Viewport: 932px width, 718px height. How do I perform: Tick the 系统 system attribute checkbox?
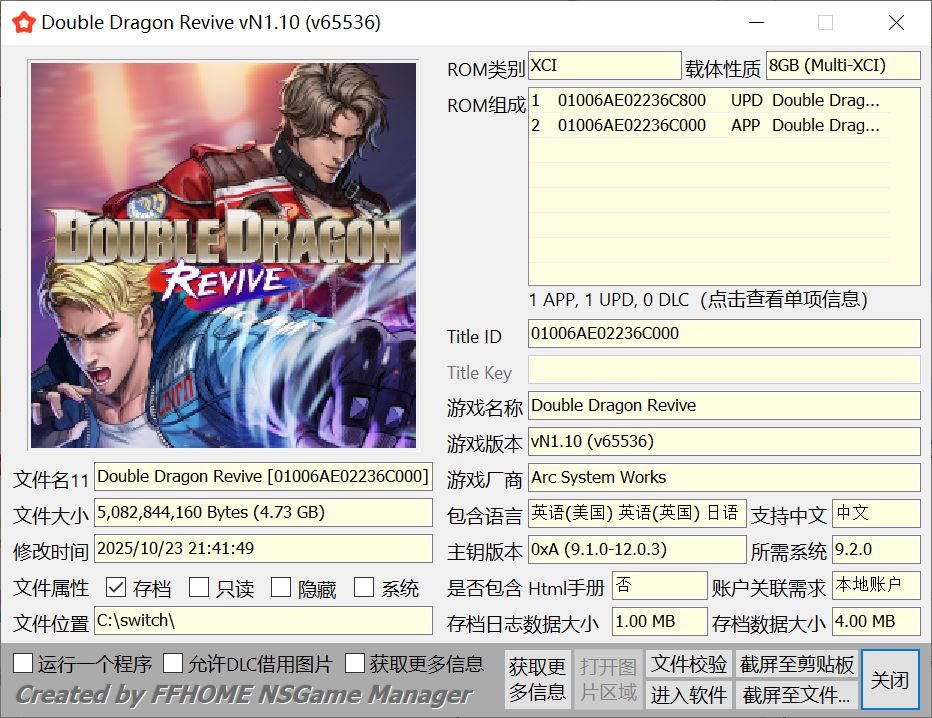(364, 587)
